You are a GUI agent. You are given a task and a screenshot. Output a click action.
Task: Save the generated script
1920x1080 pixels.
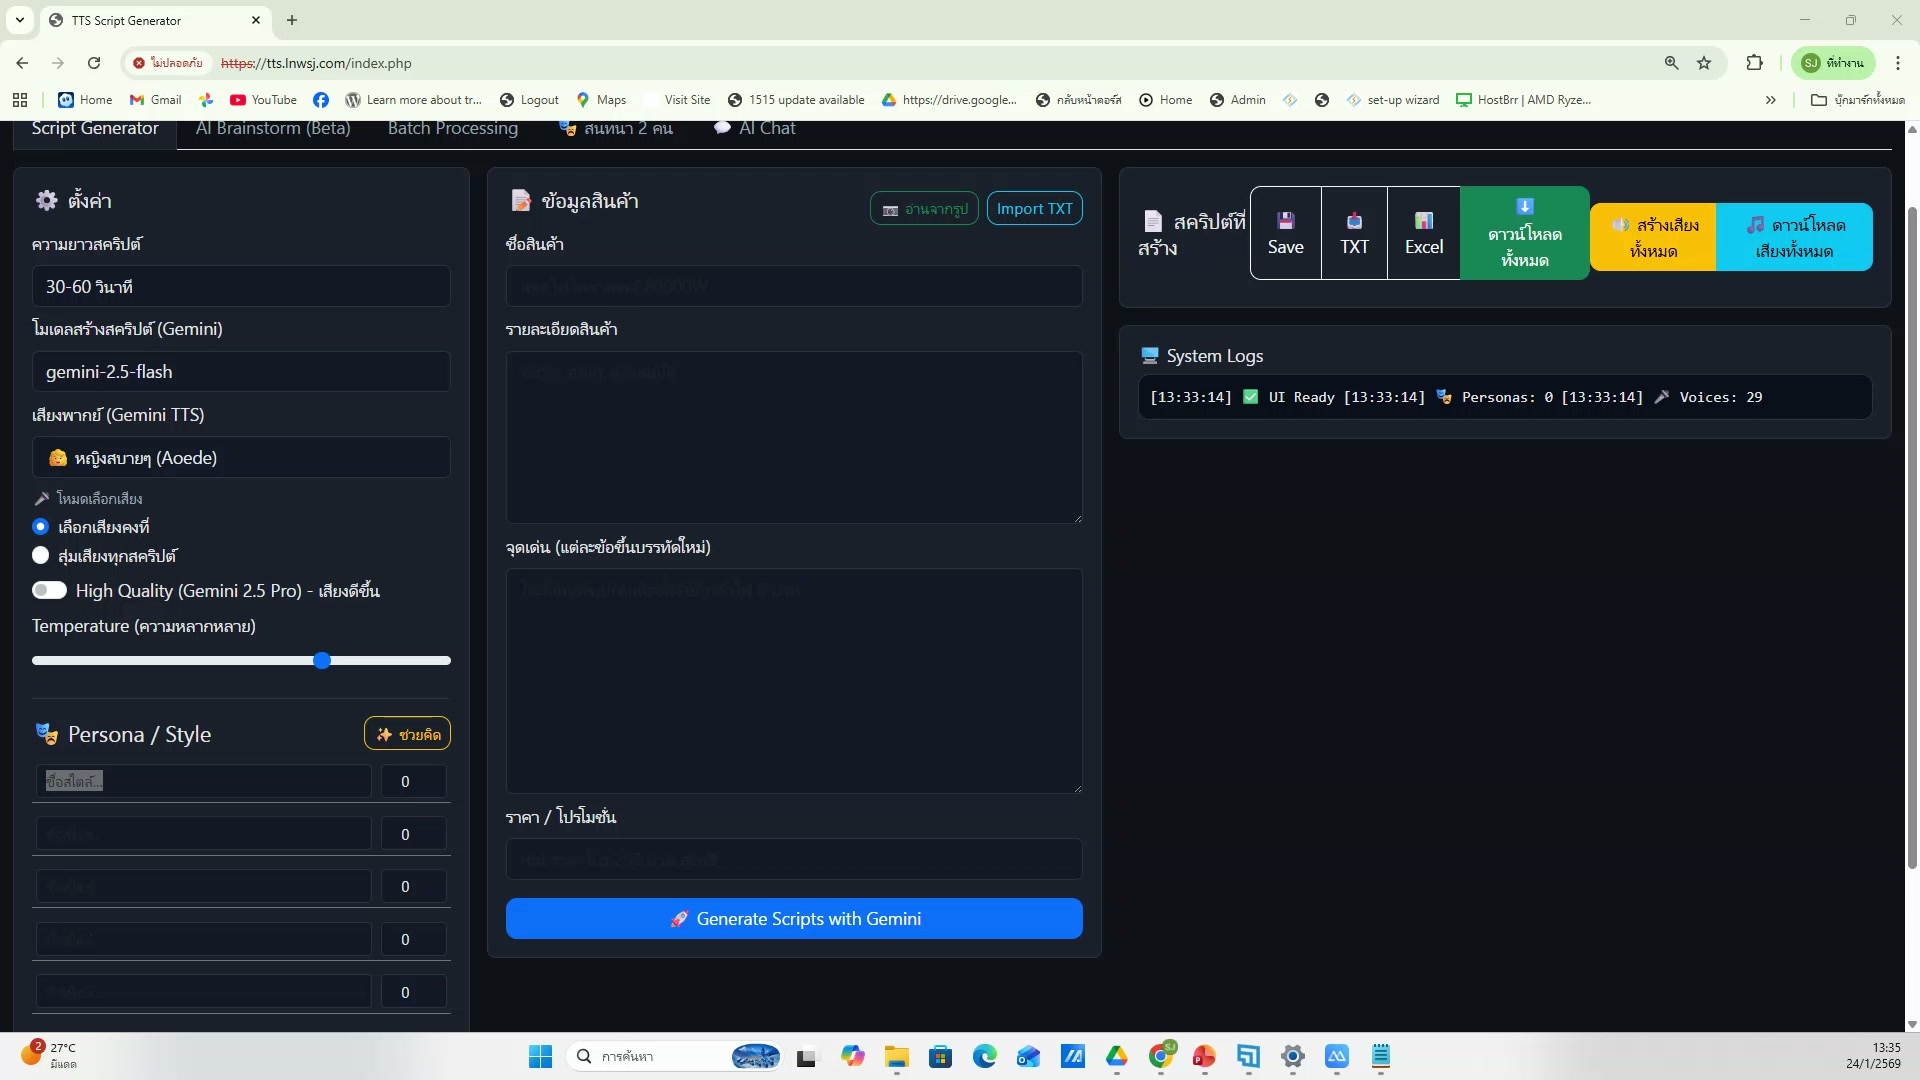pyautogui.click(x=1285, y=232)
